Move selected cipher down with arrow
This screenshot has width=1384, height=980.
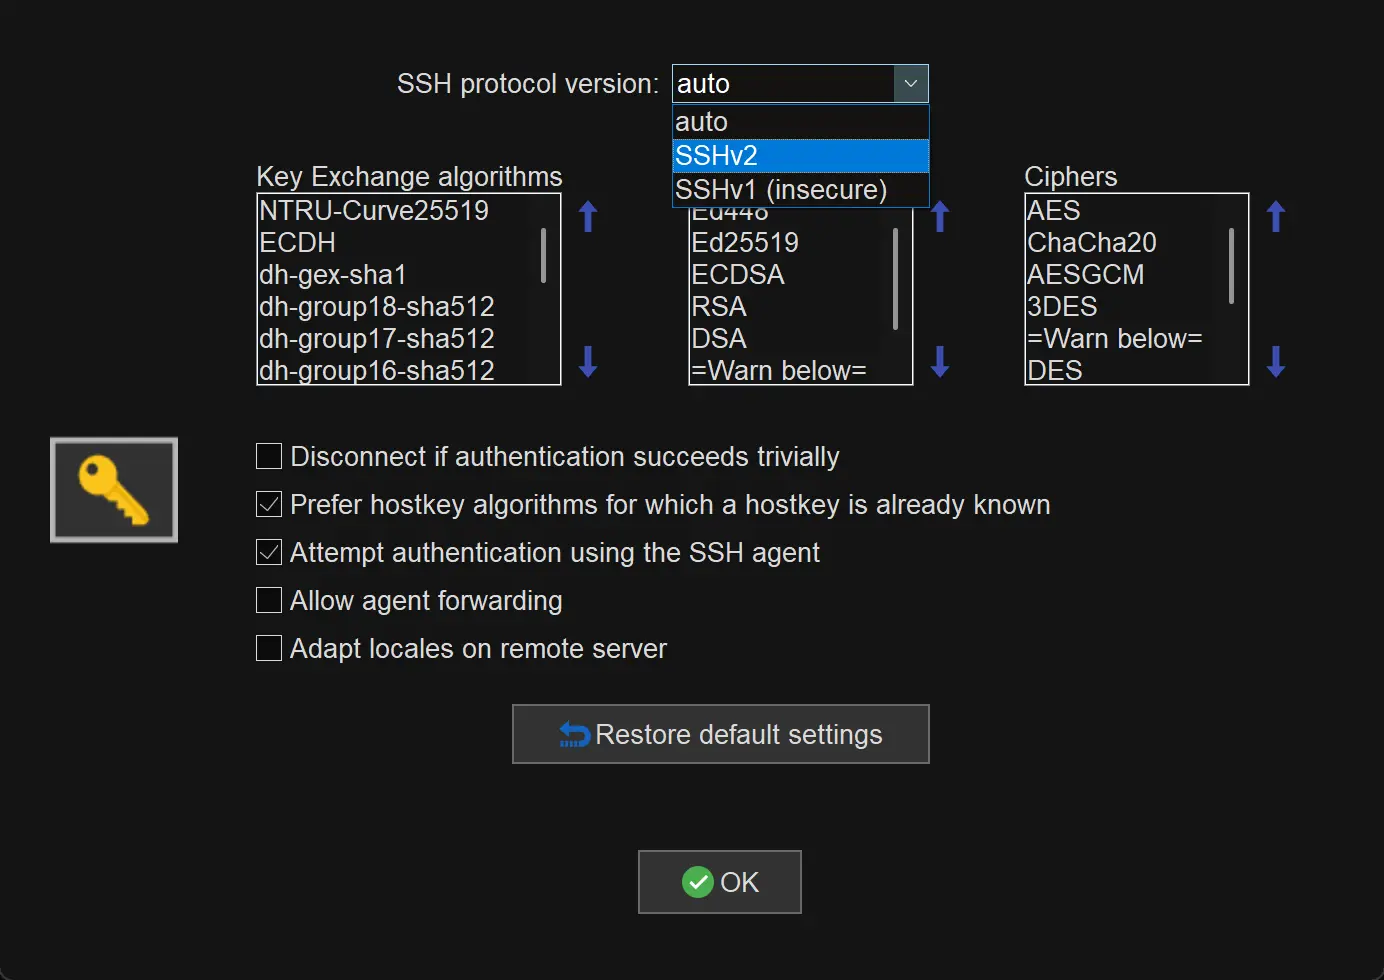pyautogui.click(x=1275, y=361)
